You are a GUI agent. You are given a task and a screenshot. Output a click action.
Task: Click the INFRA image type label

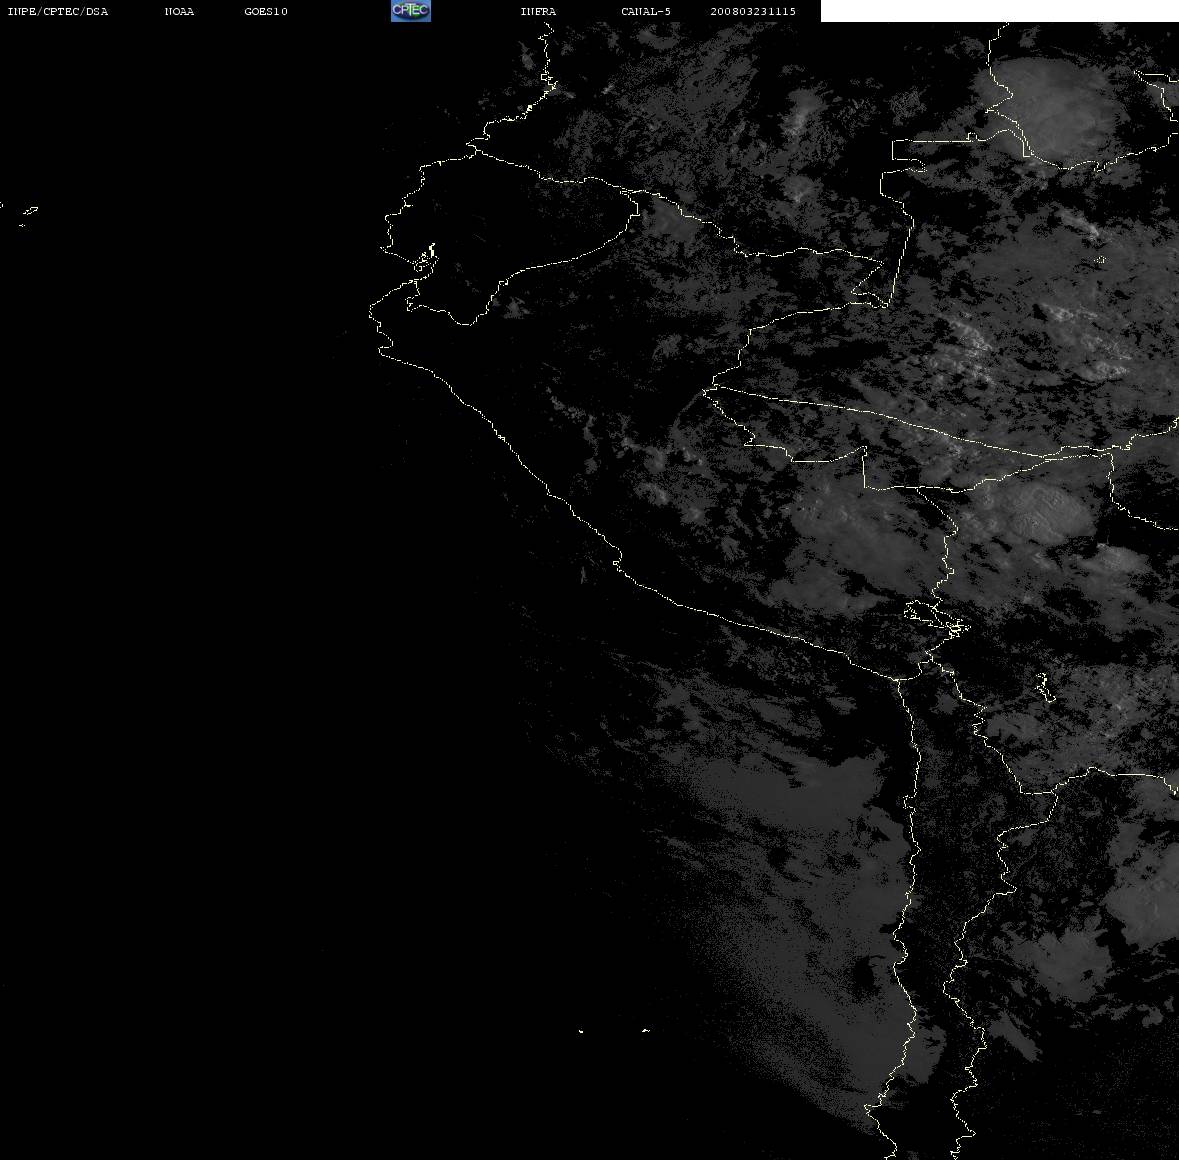(x=538, y=11)
